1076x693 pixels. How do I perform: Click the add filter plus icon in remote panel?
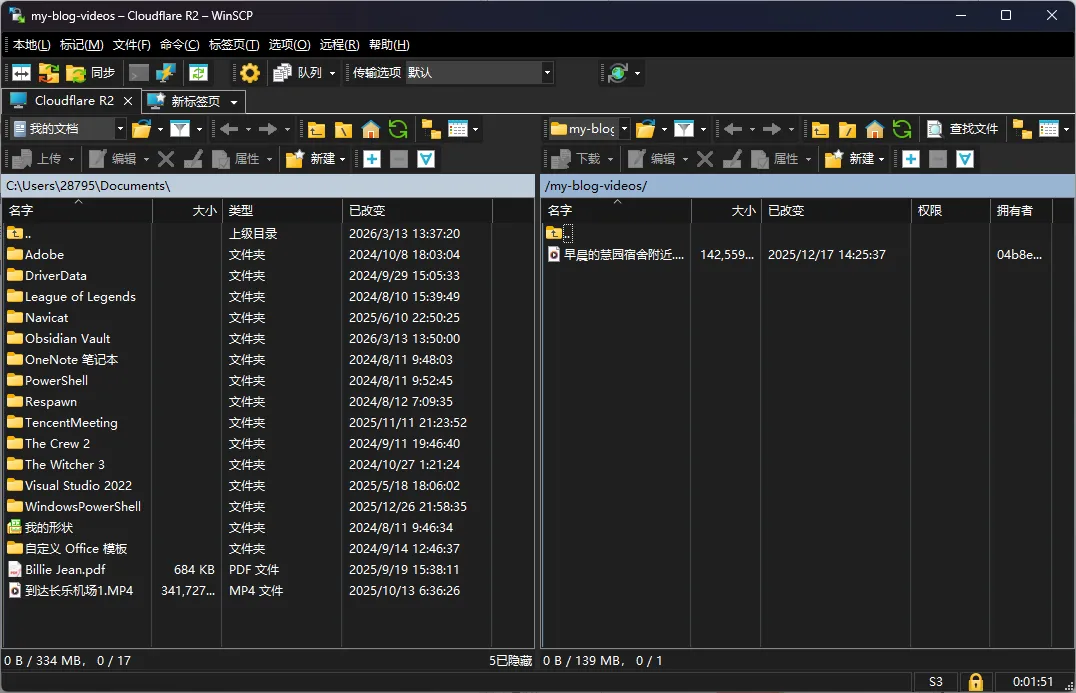[x=911, y=158]
